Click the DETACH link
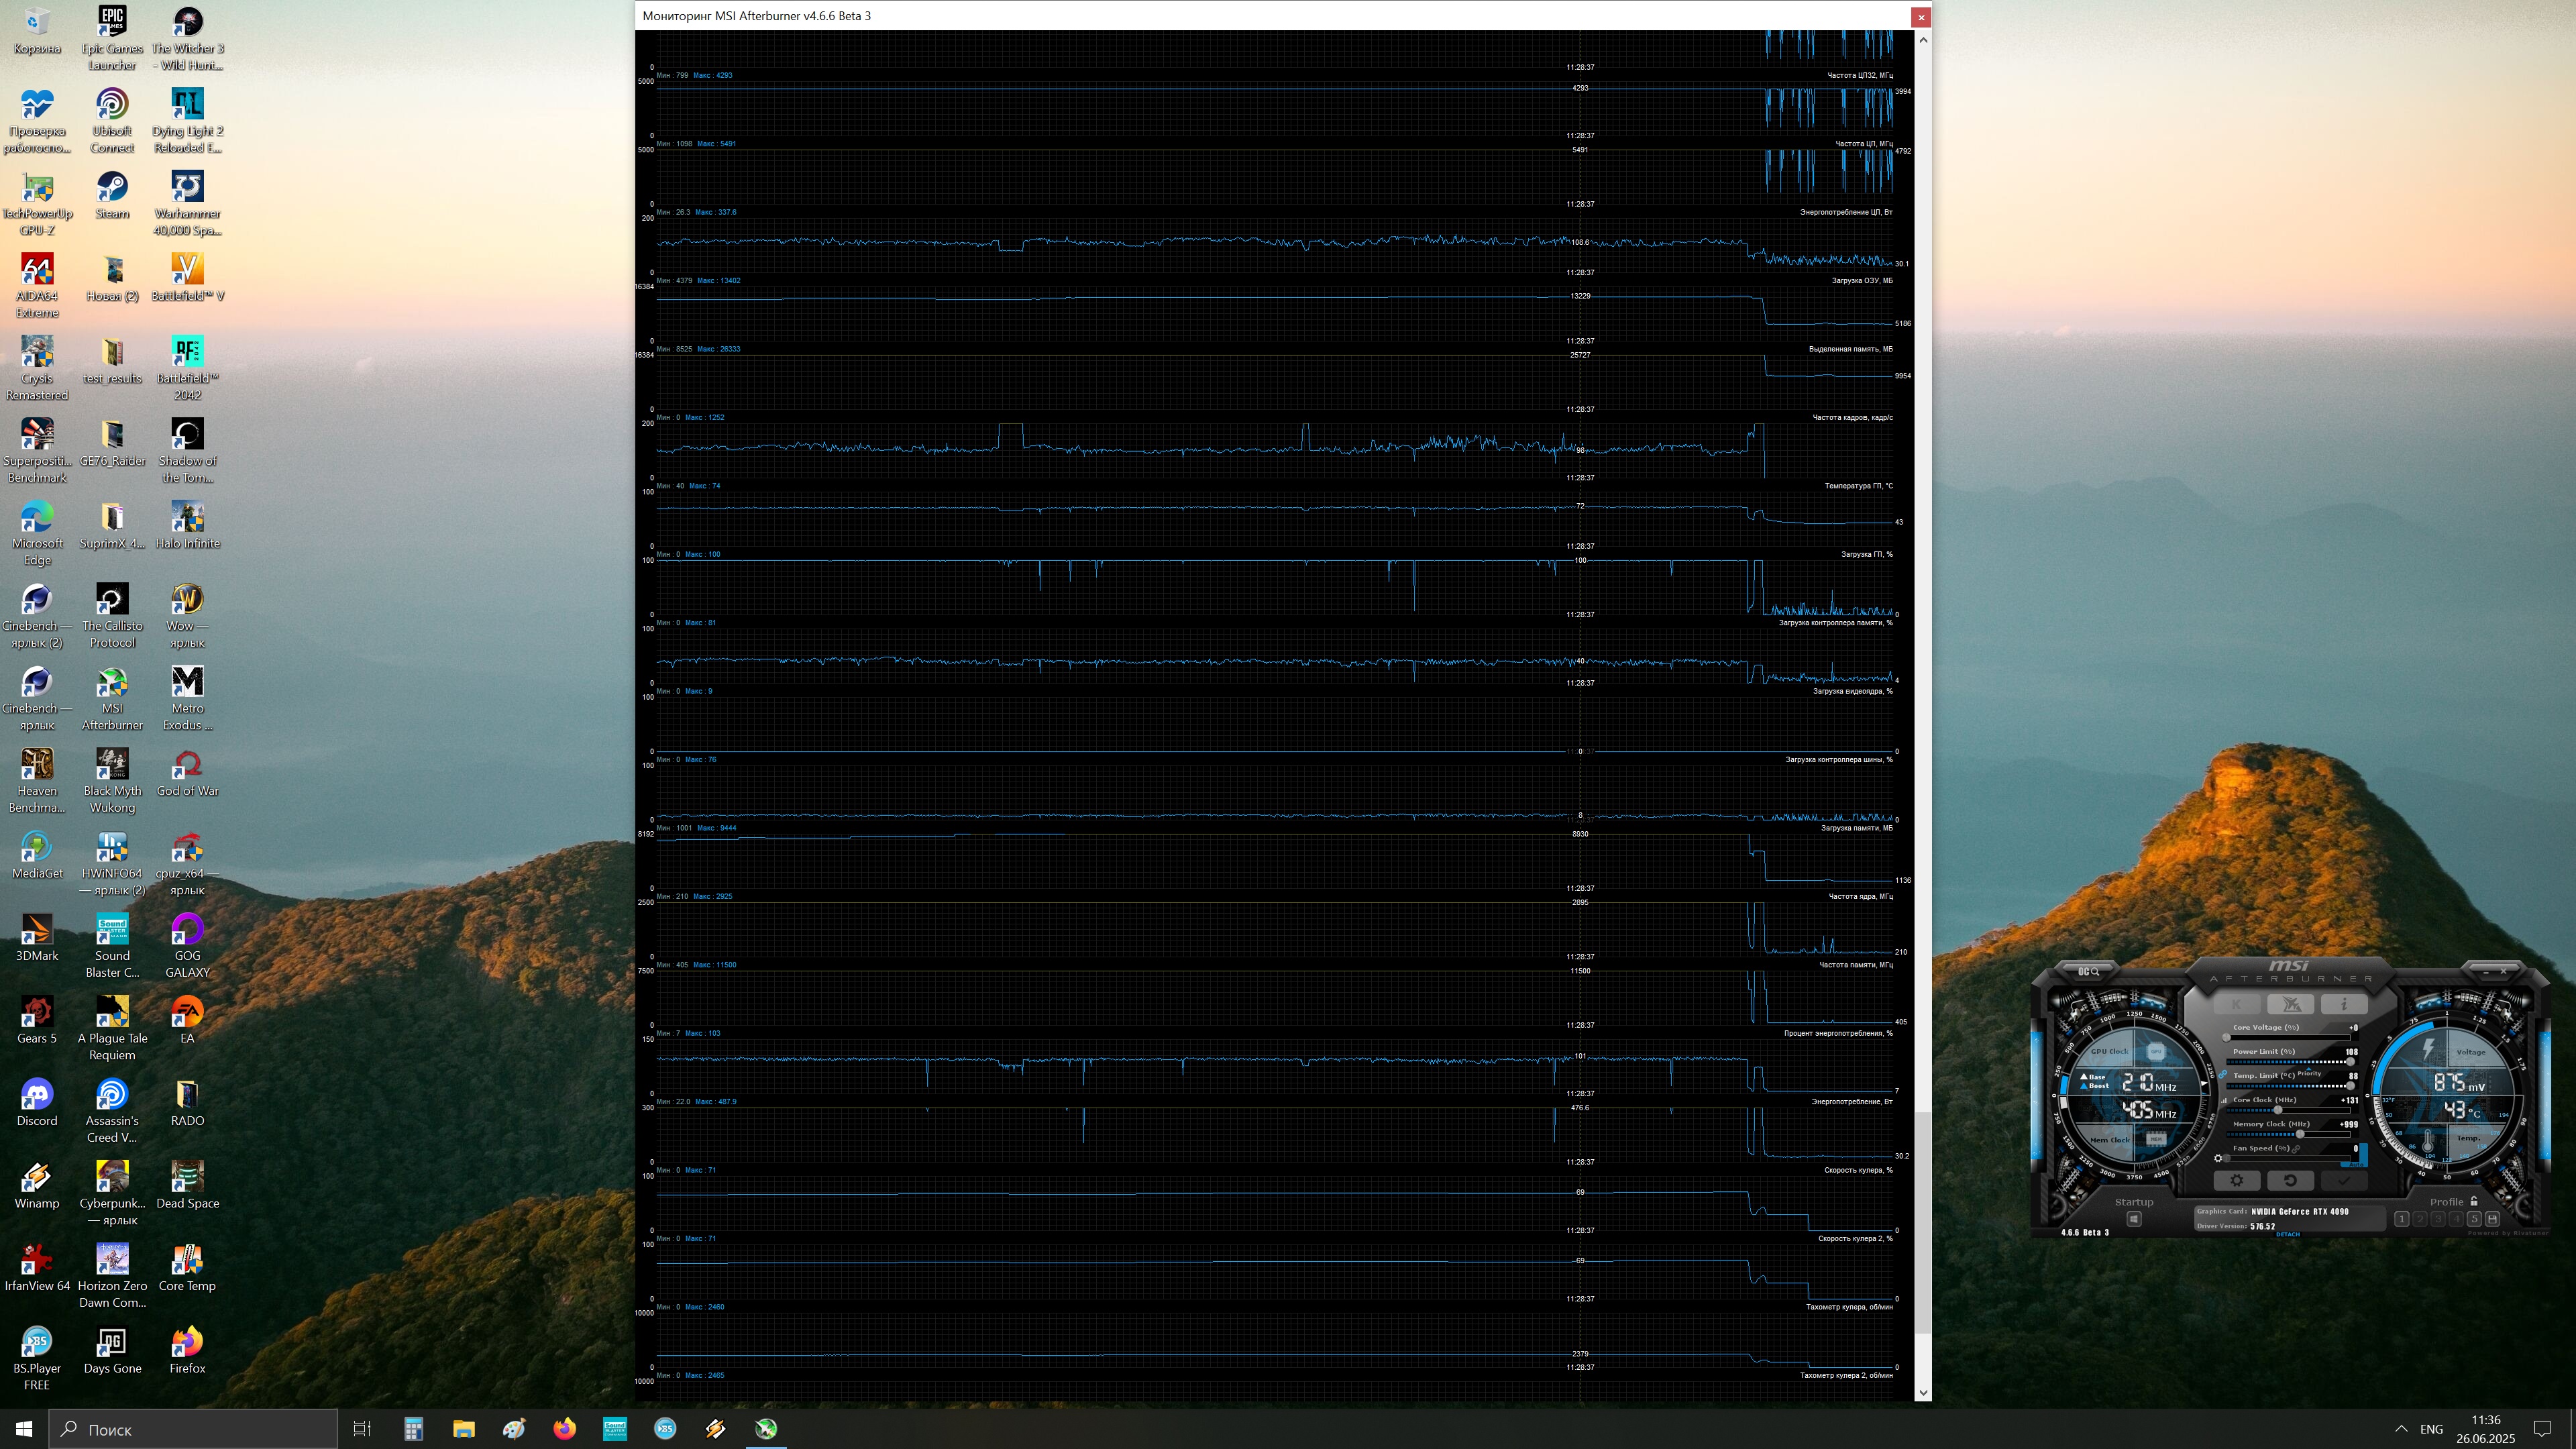Screen dimensions: 2576x1449 coord(2288,1234)
